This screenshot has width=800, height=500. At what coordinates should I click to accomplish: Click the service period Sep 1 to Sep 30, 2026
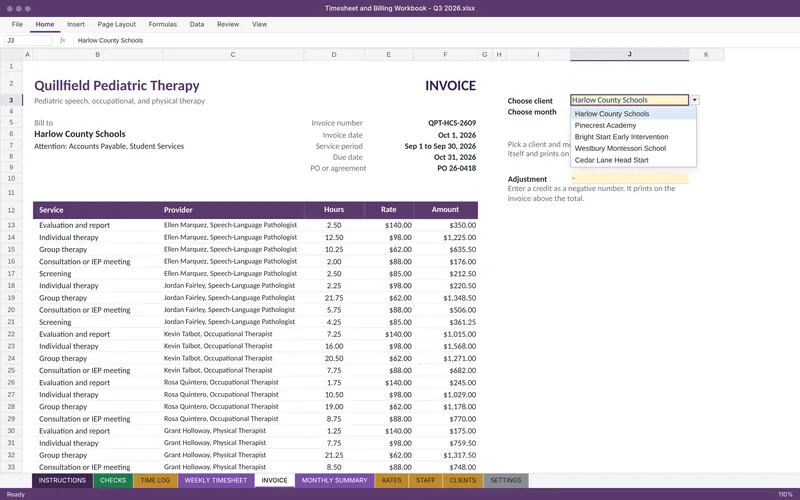pyautogui.click(x=440, y=146)
